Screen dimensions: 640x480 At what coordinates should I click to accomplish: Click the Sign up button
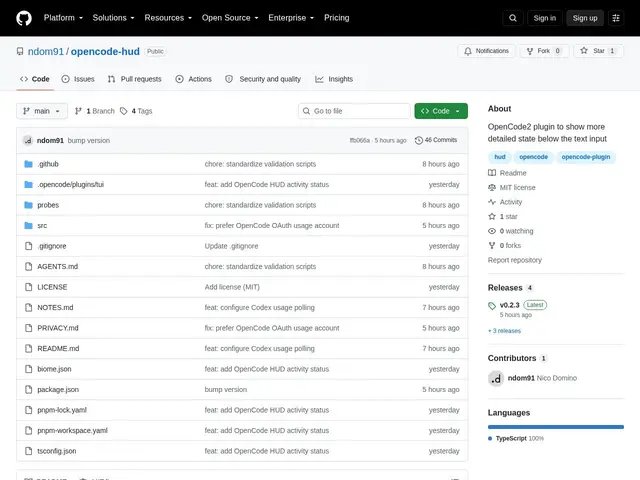[x=584, y=18]
